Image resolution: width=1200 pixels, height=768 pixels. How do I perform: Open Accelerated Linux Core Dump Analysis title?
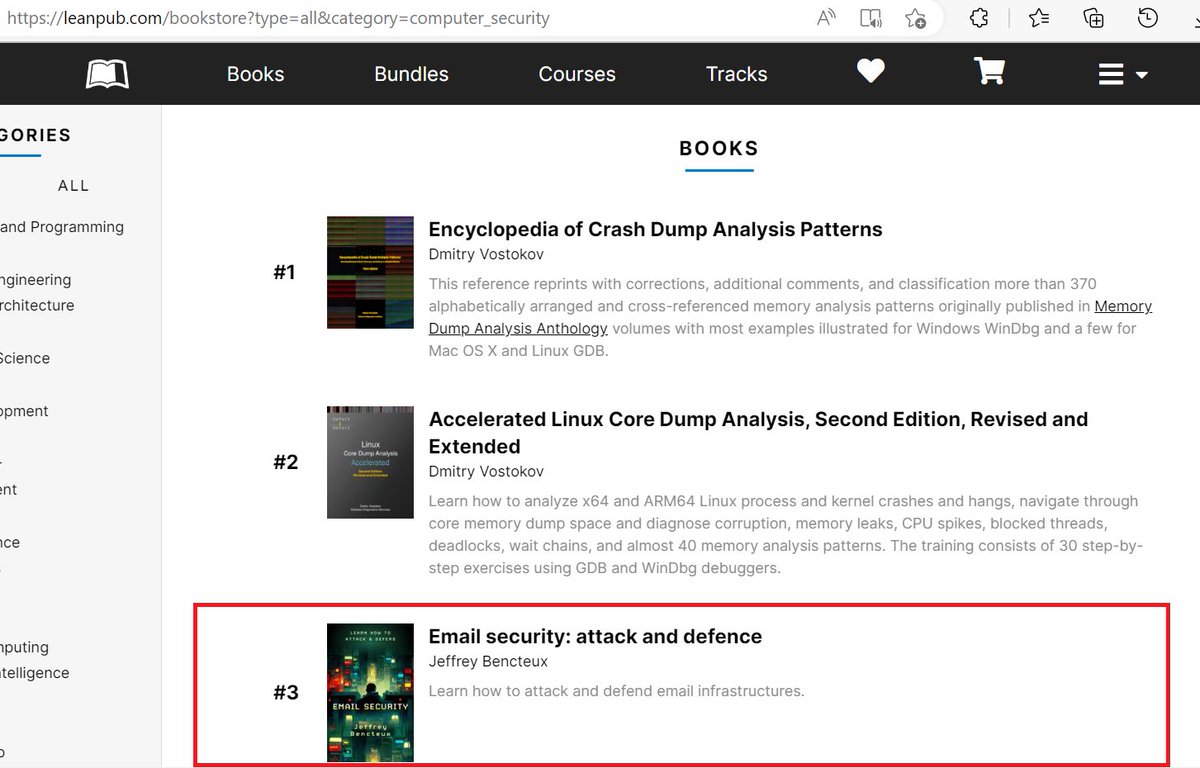[758, 432]
